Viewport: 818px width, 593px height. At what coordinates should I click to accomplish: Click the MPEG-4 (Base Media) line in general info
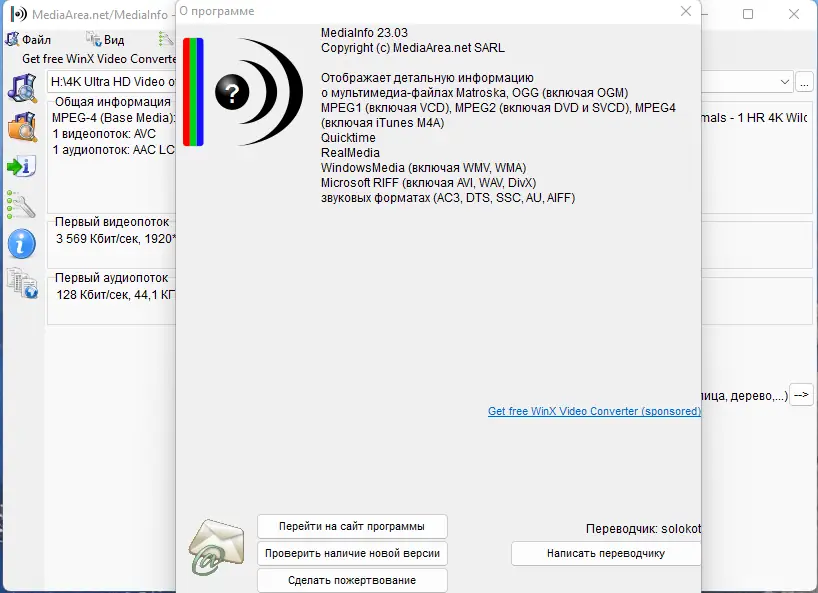pos(113,118)
